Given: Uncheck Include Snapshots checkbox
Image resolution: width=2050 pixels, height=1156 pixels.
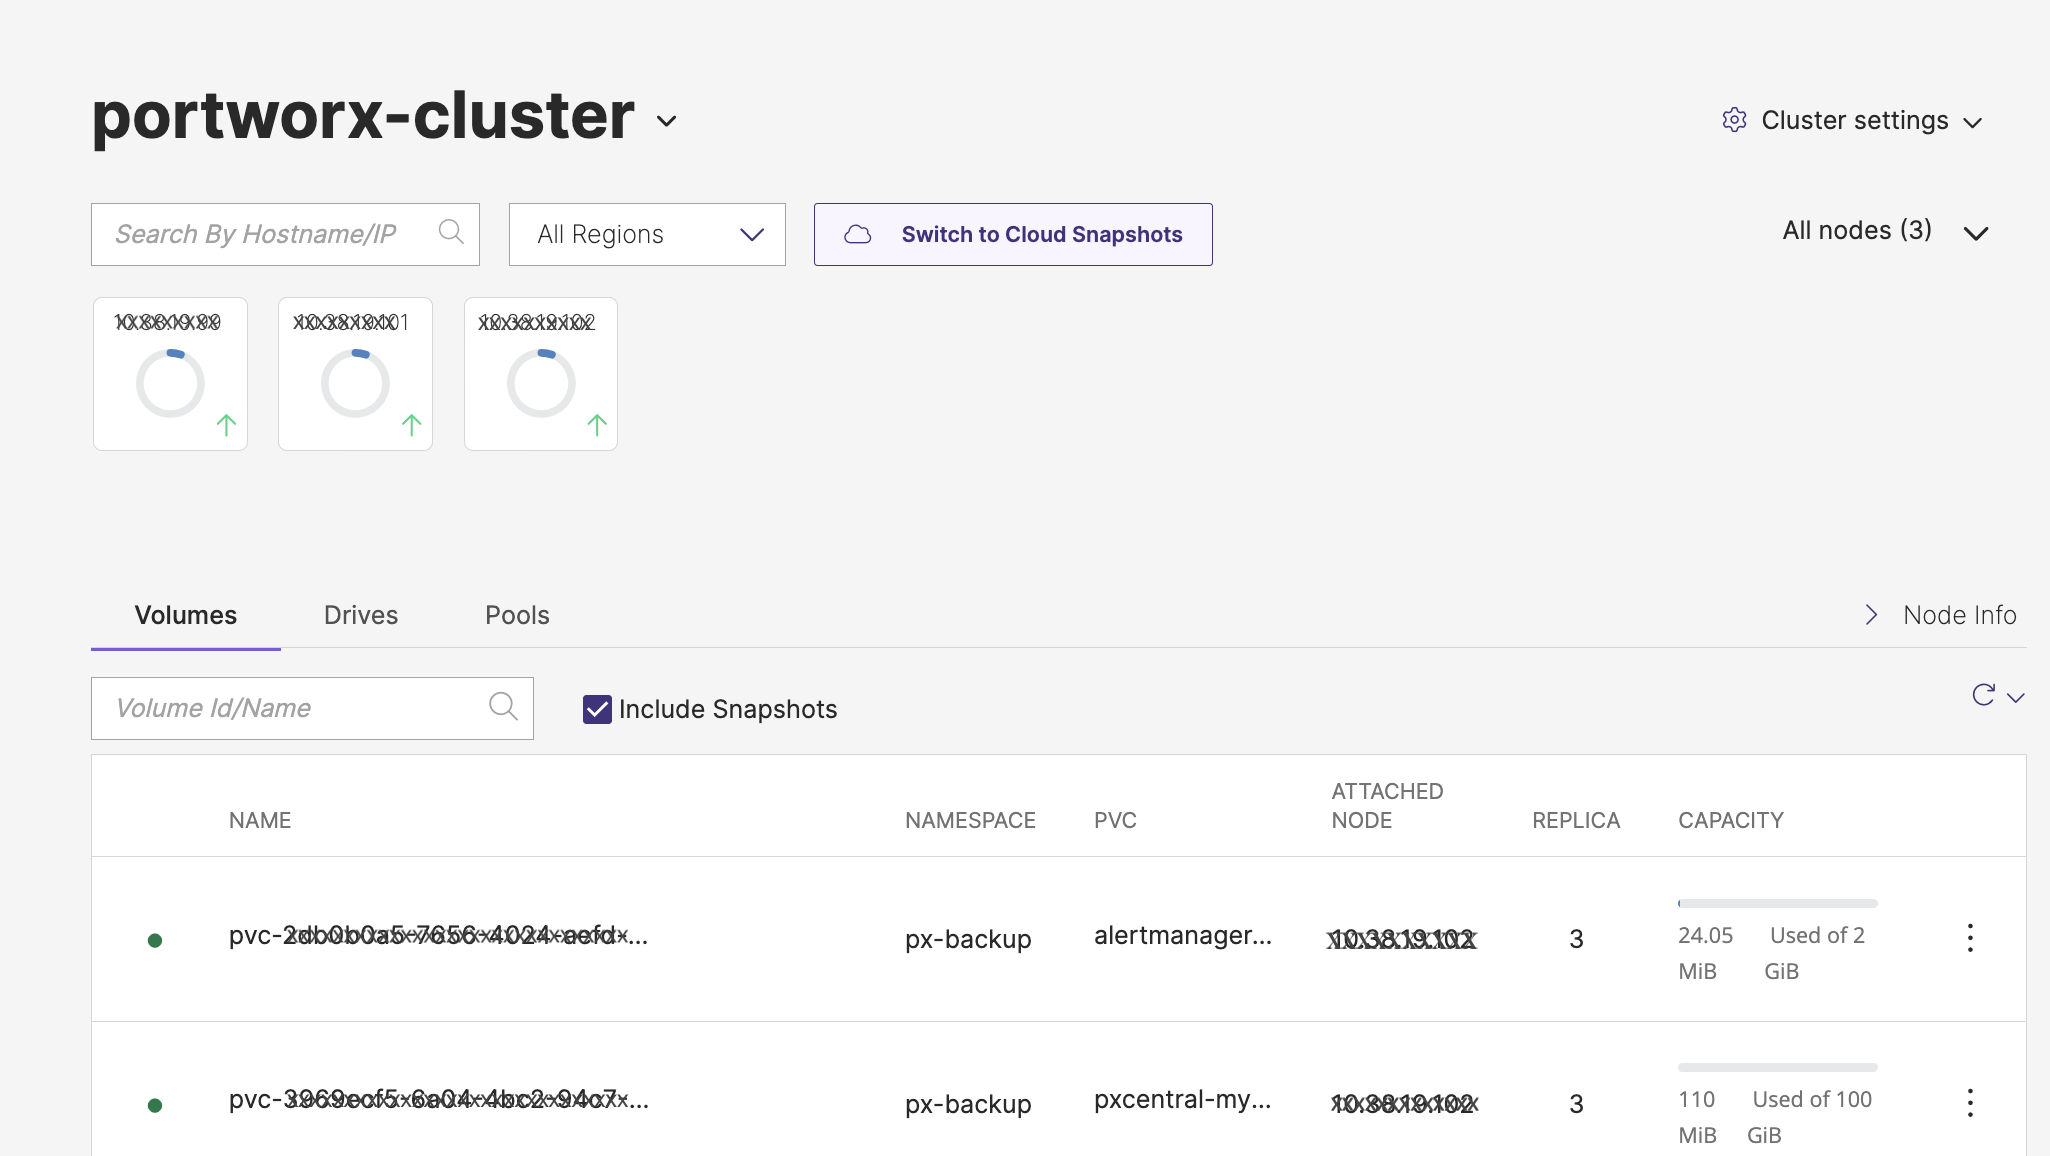Looking at the screenshot, I should pos(597,709).
